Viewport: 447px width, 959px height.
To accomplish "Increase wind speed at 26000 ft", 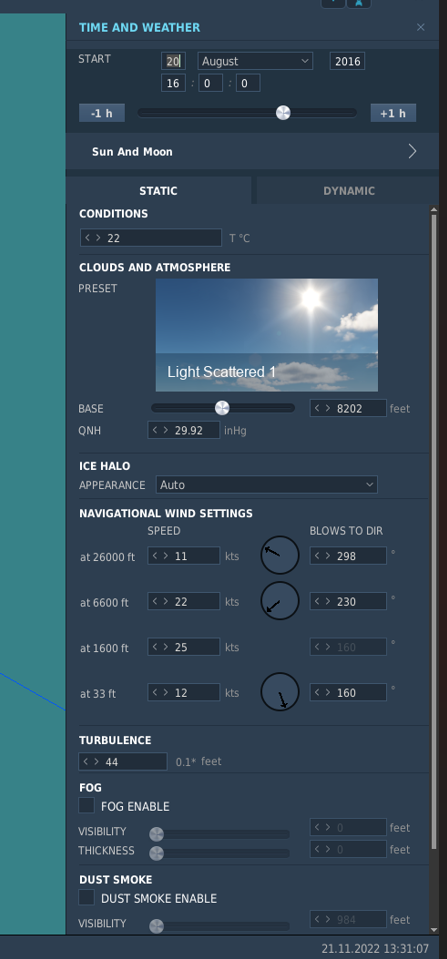I will pos(166,556).
